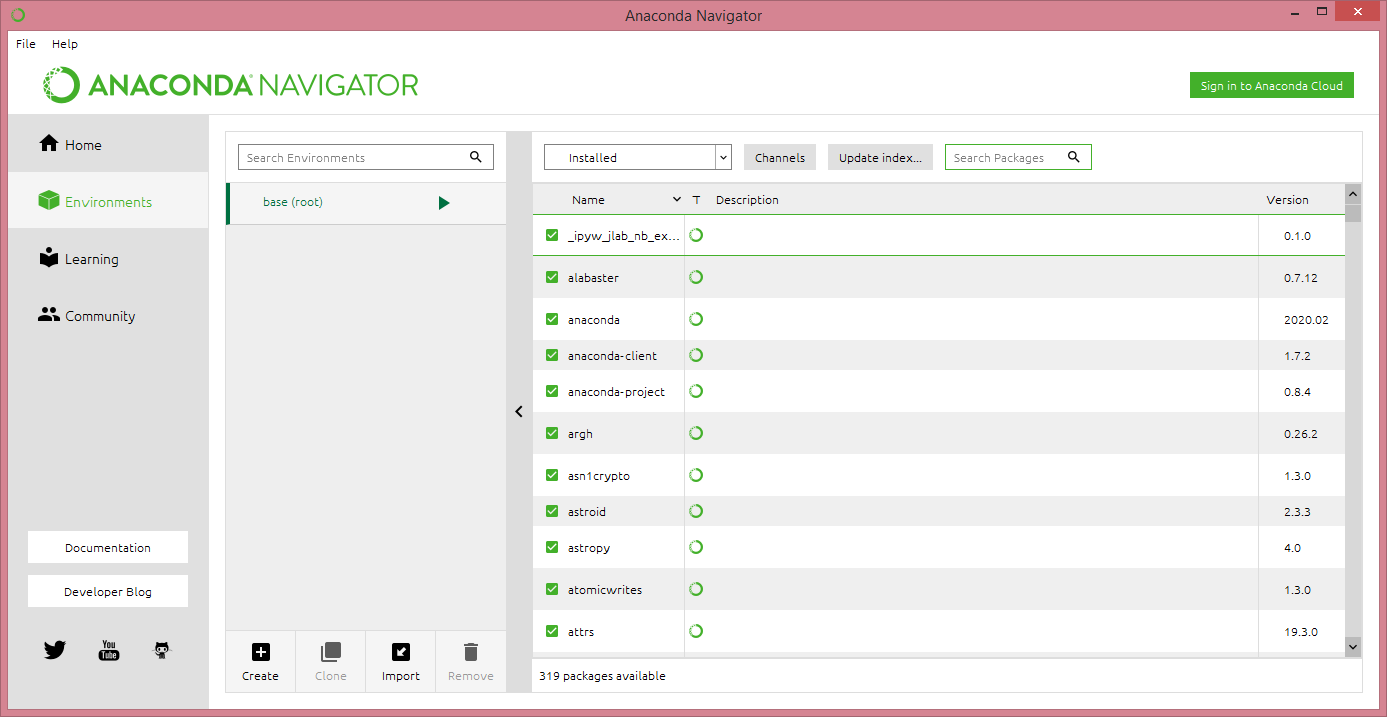Focus the Search Environments field
Image resolution: width=1387 pixels, height=717 pixels.
point(366,157)
